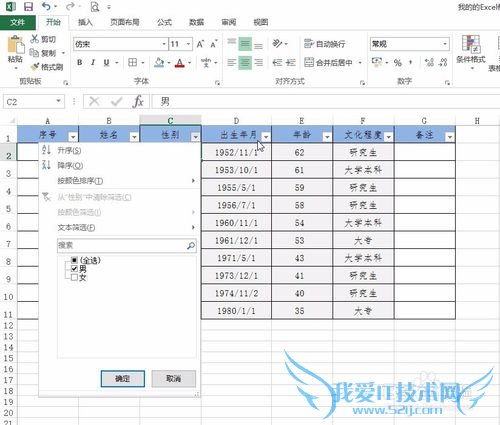Click the increase decimal icon

click(x=429, y=62)
